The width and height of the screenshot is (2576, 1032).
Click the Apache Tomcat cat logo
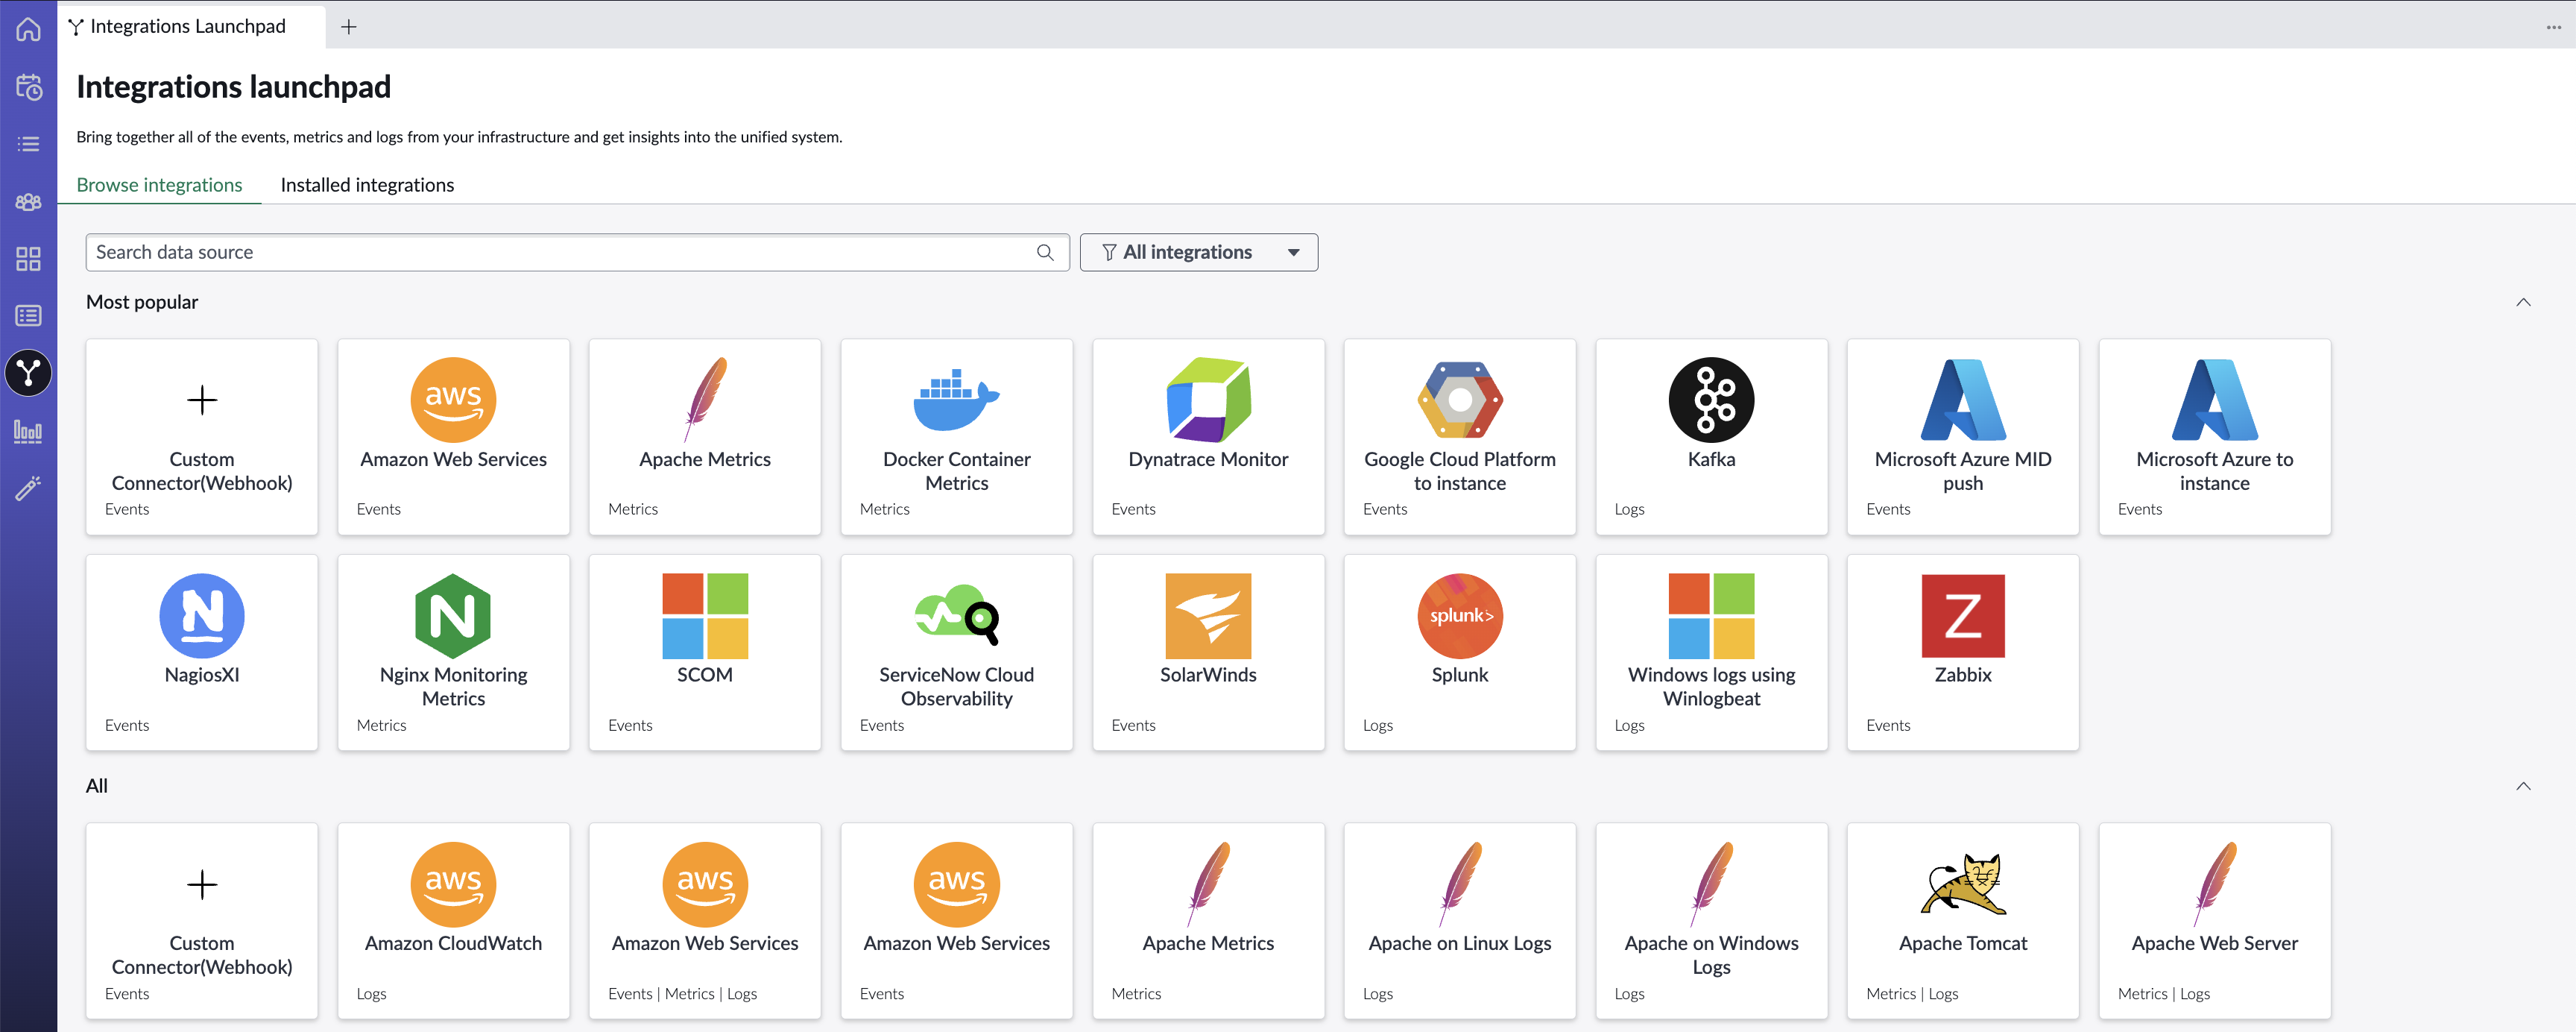click(1963, 885)
